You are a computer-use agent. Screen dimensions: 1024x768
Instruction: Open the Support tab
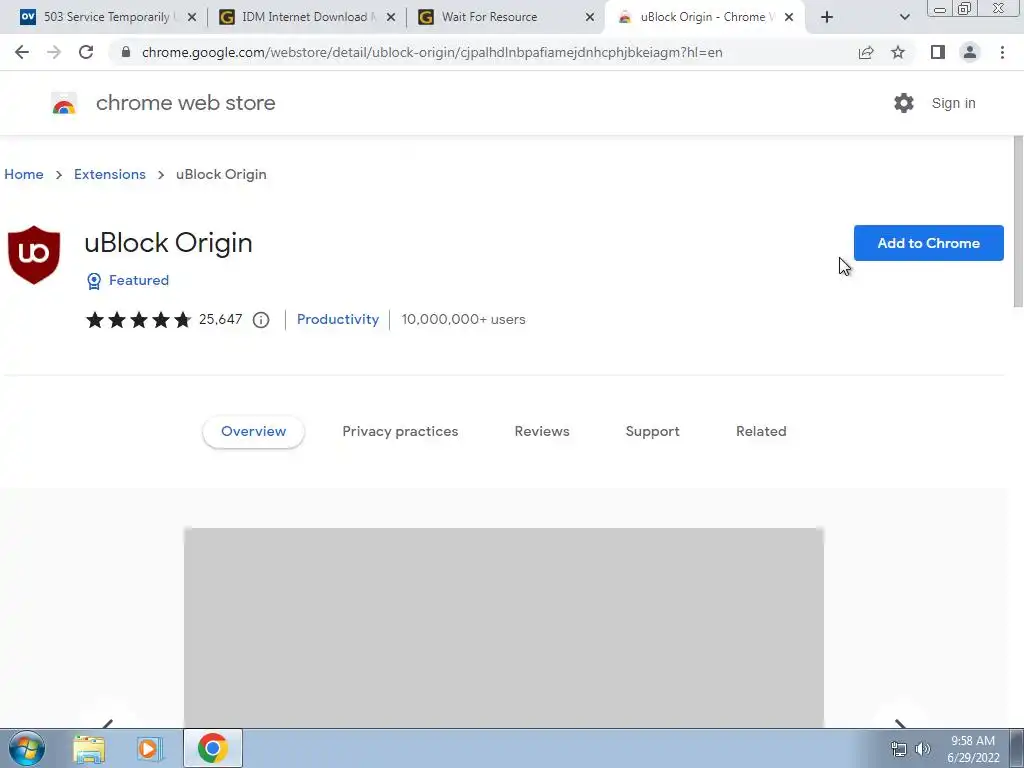(x=652, y=432)
